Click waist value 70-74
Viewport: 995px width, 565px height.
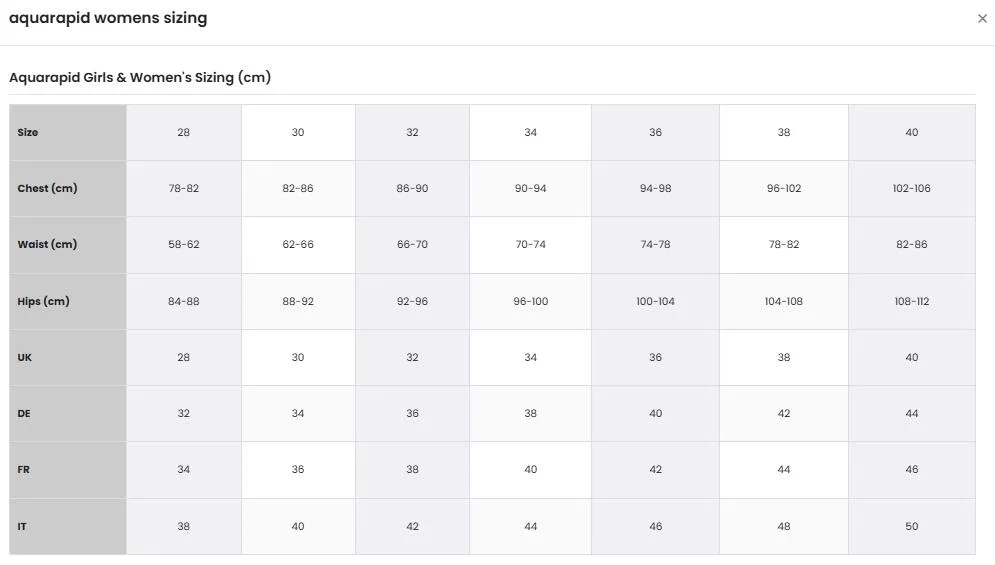[530, 244]
